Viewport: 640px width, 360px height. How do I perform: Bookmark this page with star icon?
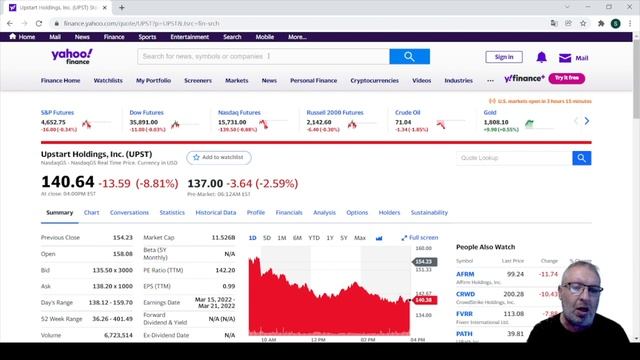583,24
